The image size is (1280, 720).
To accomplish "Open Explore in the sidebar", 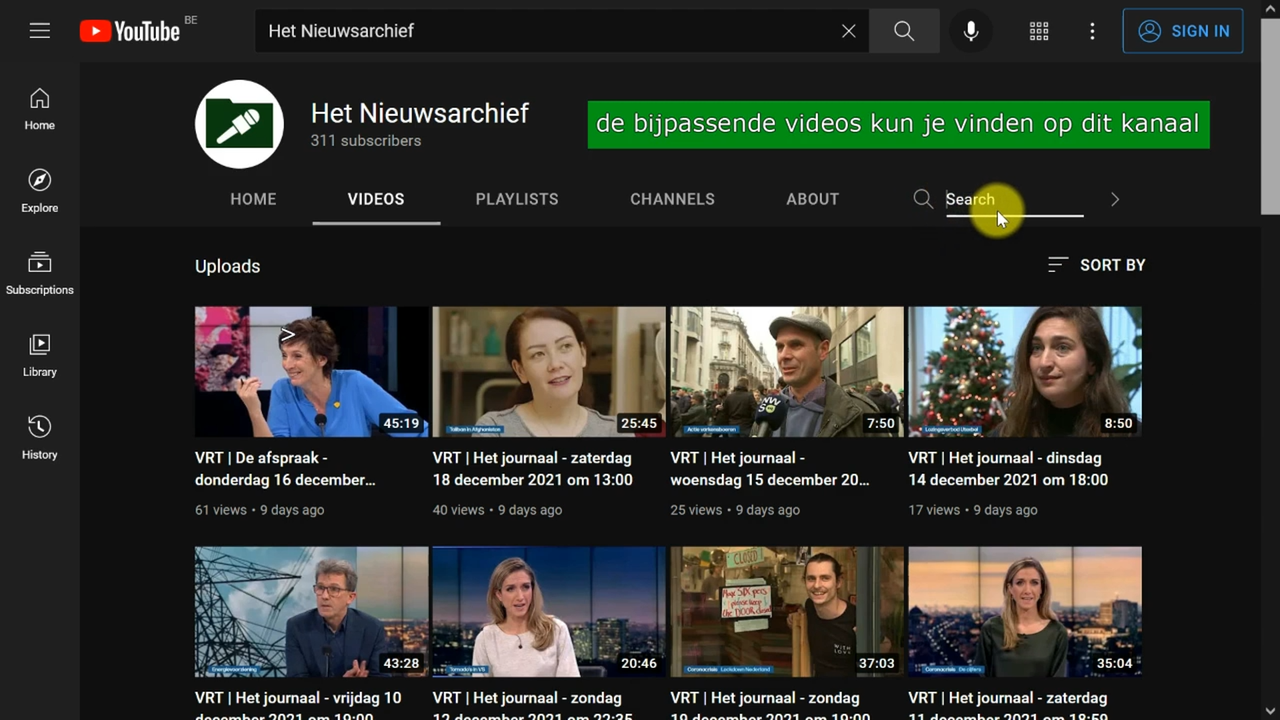I will coord(40,191).
